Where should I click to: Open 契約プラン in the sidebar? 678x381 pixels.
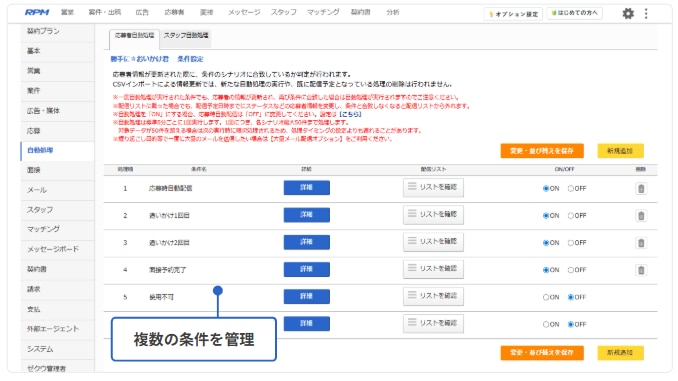[x=58, y=31]
